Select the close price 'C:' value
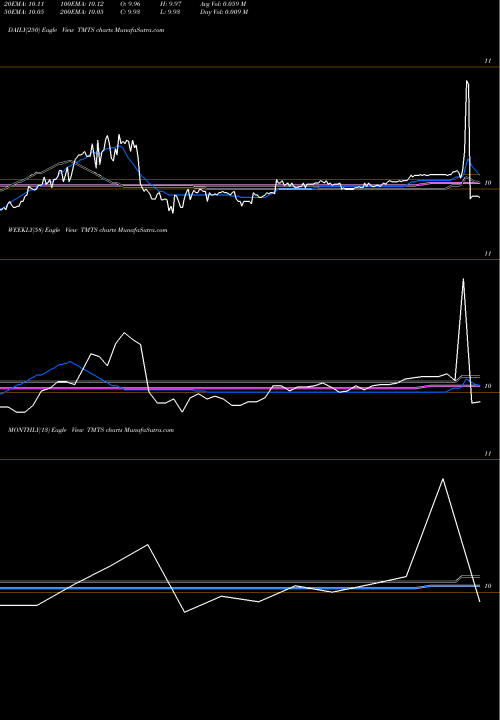This screenshot has width=500, height=720. [x=130, y=12]
